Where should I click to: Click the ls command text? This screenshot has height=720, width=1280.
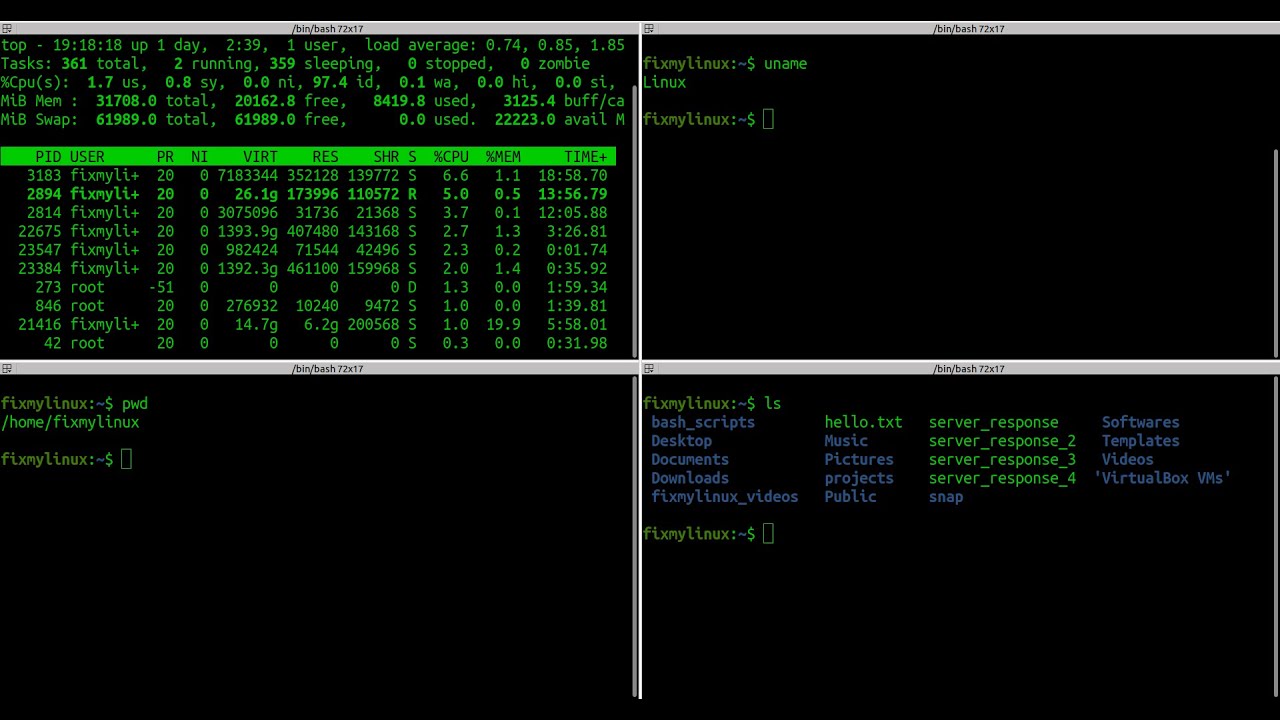pos(772,404)
